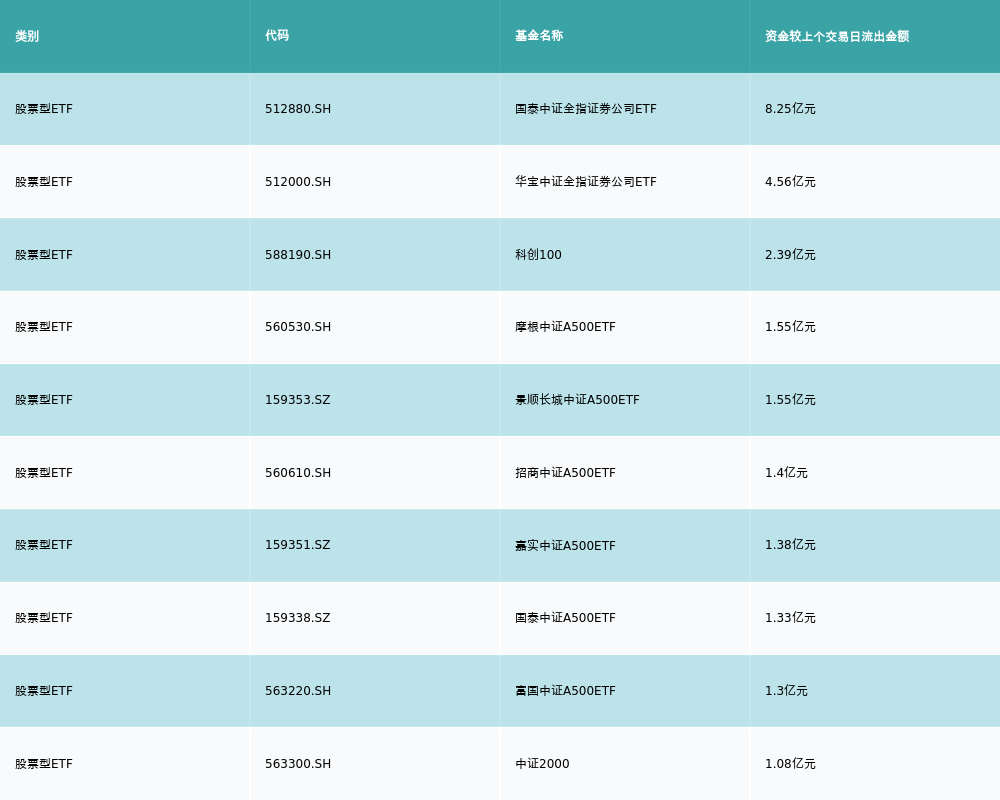Screen dimensions: 1000x800
Task: Click the 类别 column header
Action: coord(27,36)
